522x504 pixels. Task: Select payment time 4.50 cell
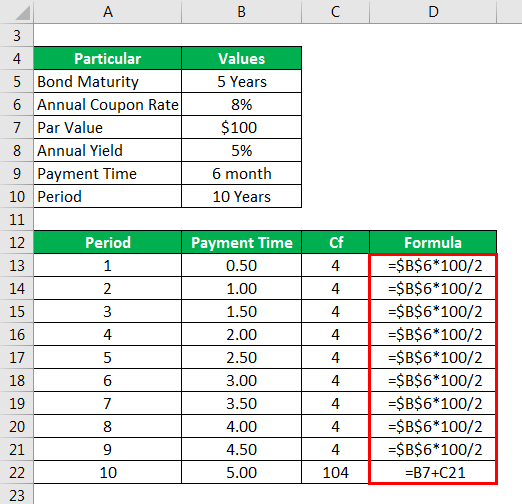click(241, 449)
